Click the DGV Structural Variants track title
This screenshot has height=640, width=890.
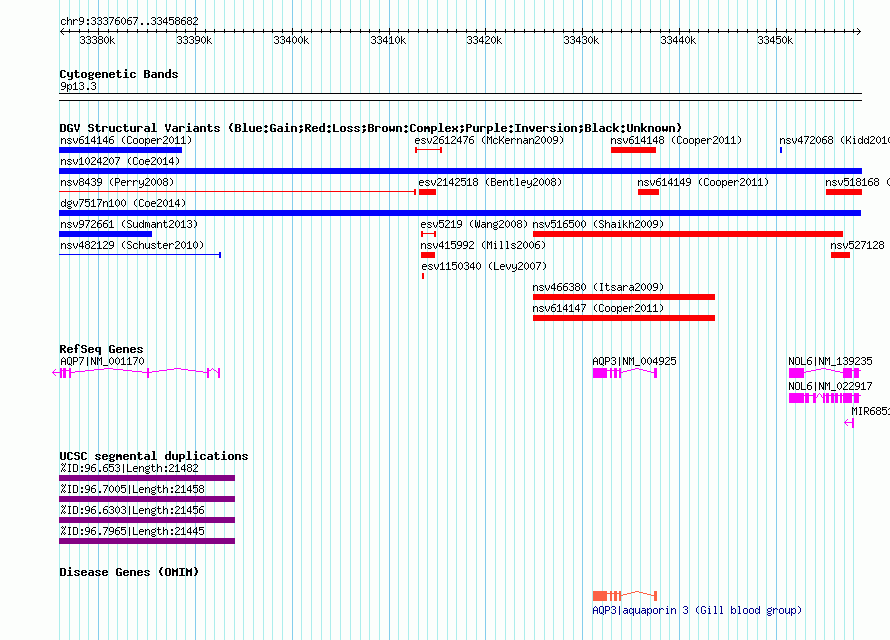coord(371,128)
